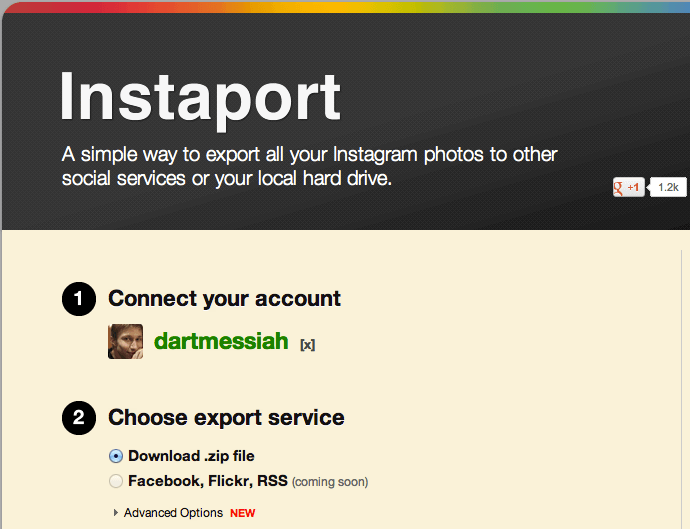Disconnect account using the [x] link

(308, 345)
